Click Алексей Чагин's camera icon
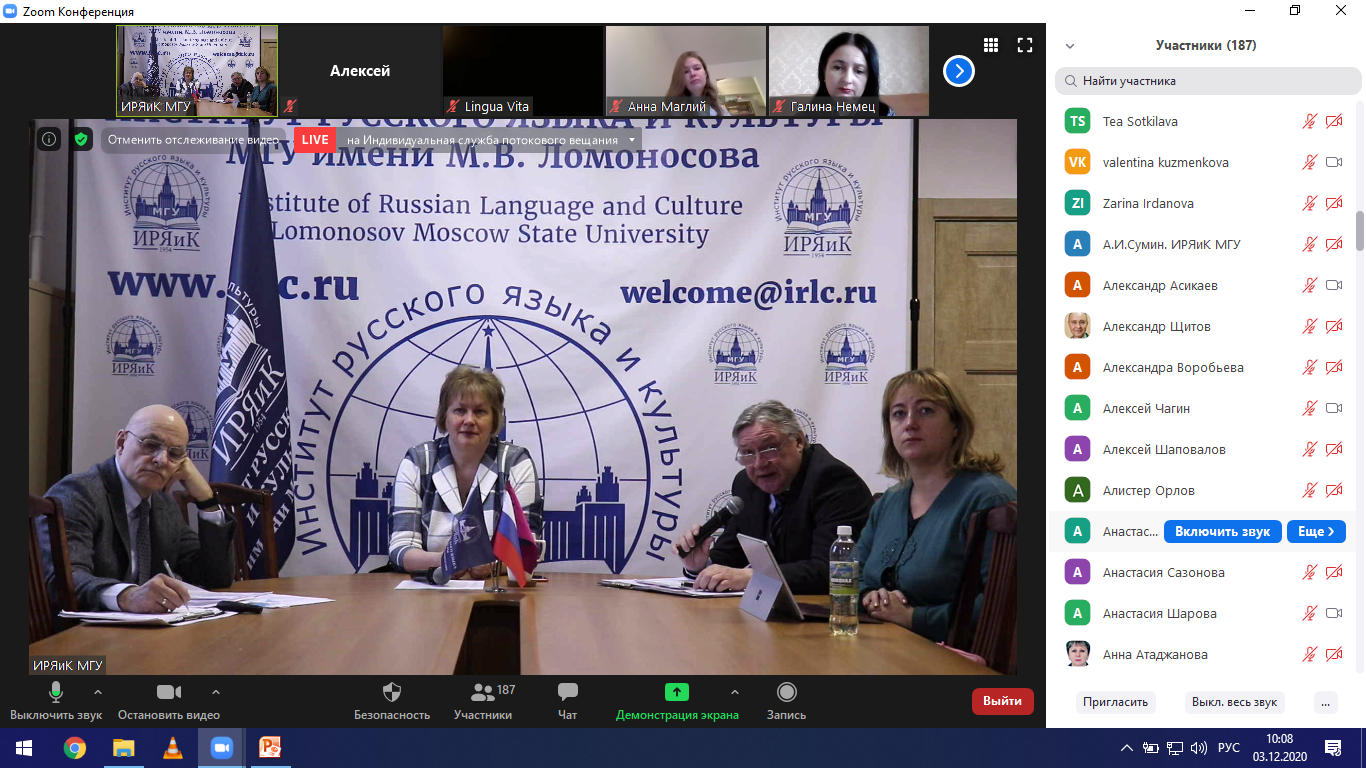This screenshot has height=768, width=1366. 1333,408
